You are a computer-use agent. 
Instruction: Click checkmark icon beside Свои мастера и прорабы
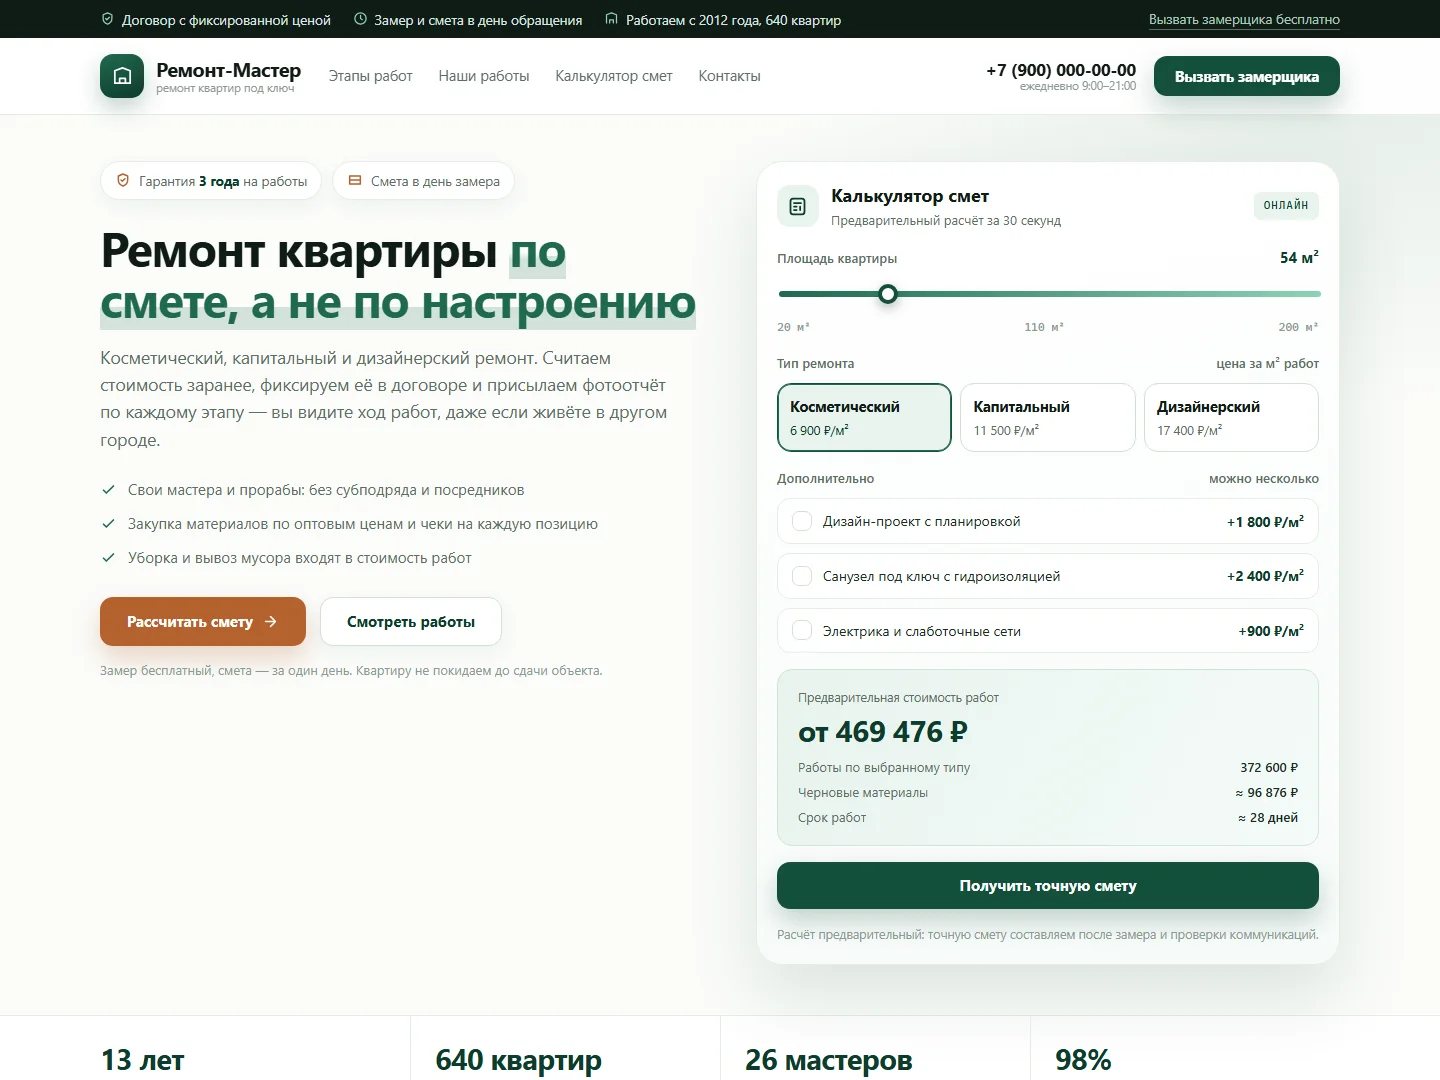[108, 490]
